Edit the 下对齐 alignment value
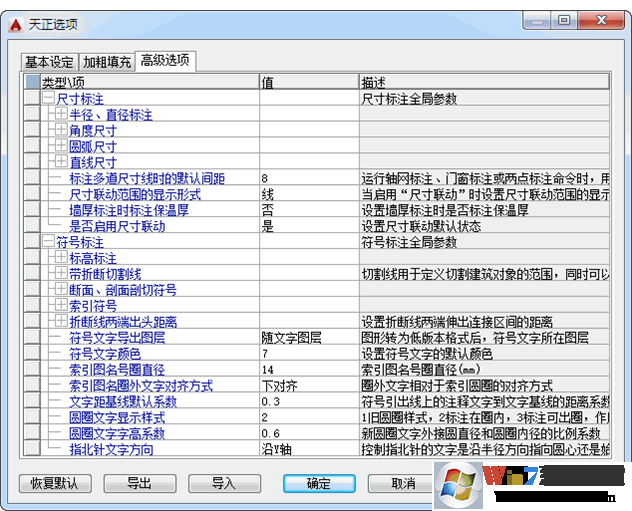The width and height of the screenshot is (632, 511). click(x=309, y=385)
